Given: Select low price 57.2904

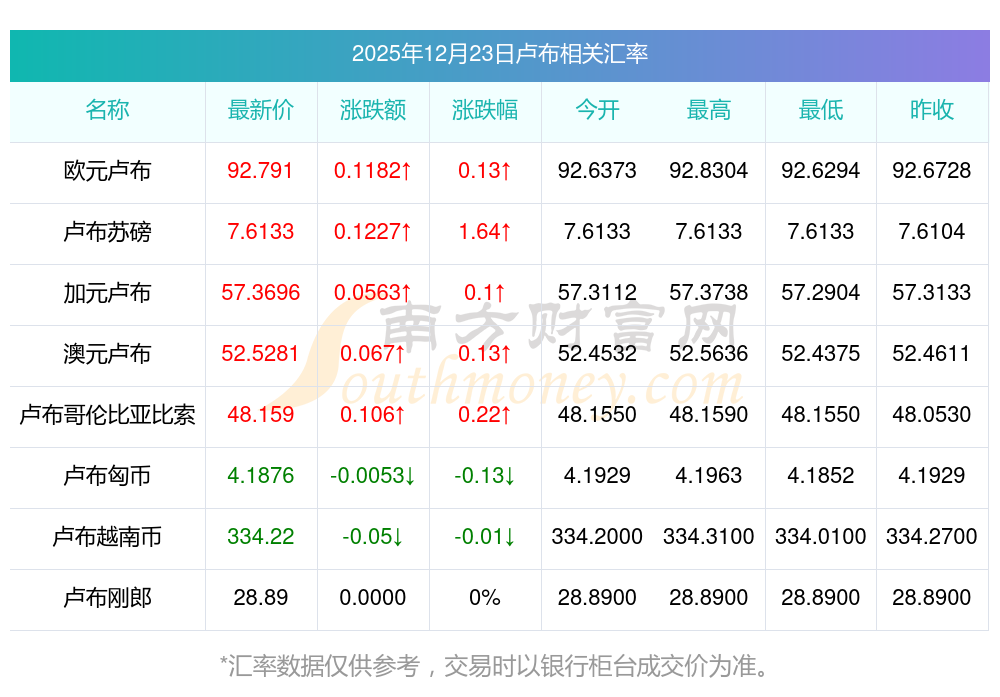Looking at the screenshot, I should click(x=821, y=293).
